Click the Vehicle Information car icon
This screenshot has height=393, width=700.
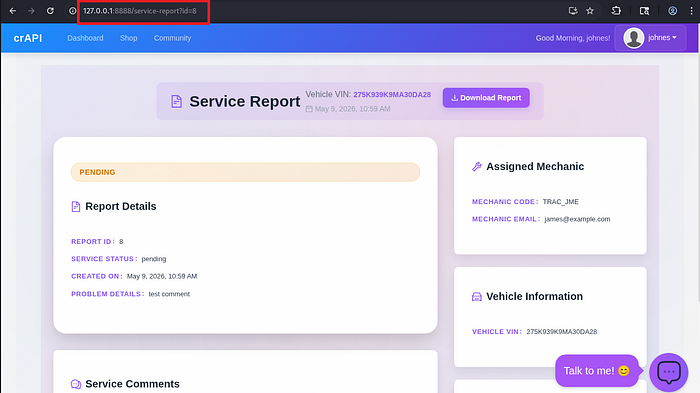477,297
